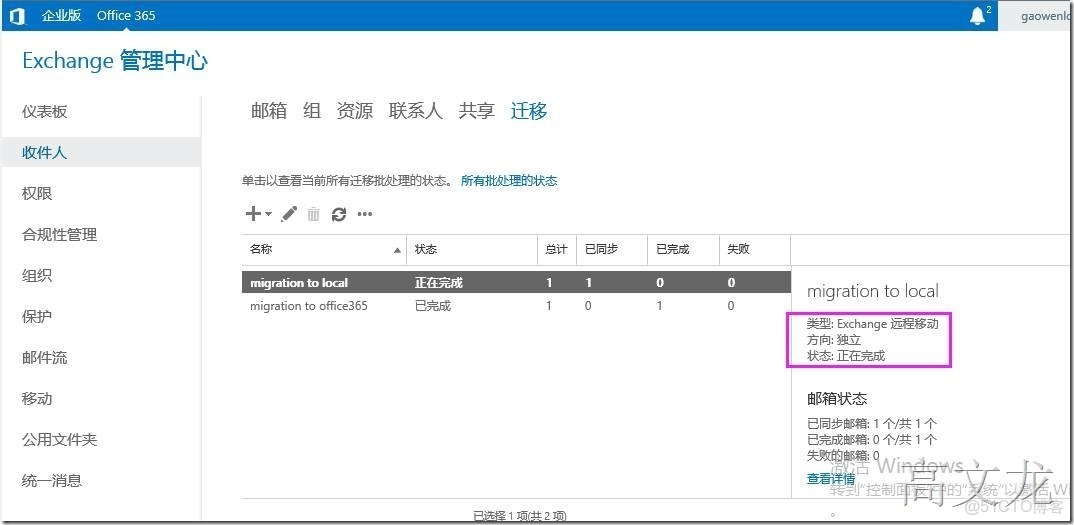1074x525 pixels.
Task: Click the refresh icon in toolbar
Action: point(339,215)
